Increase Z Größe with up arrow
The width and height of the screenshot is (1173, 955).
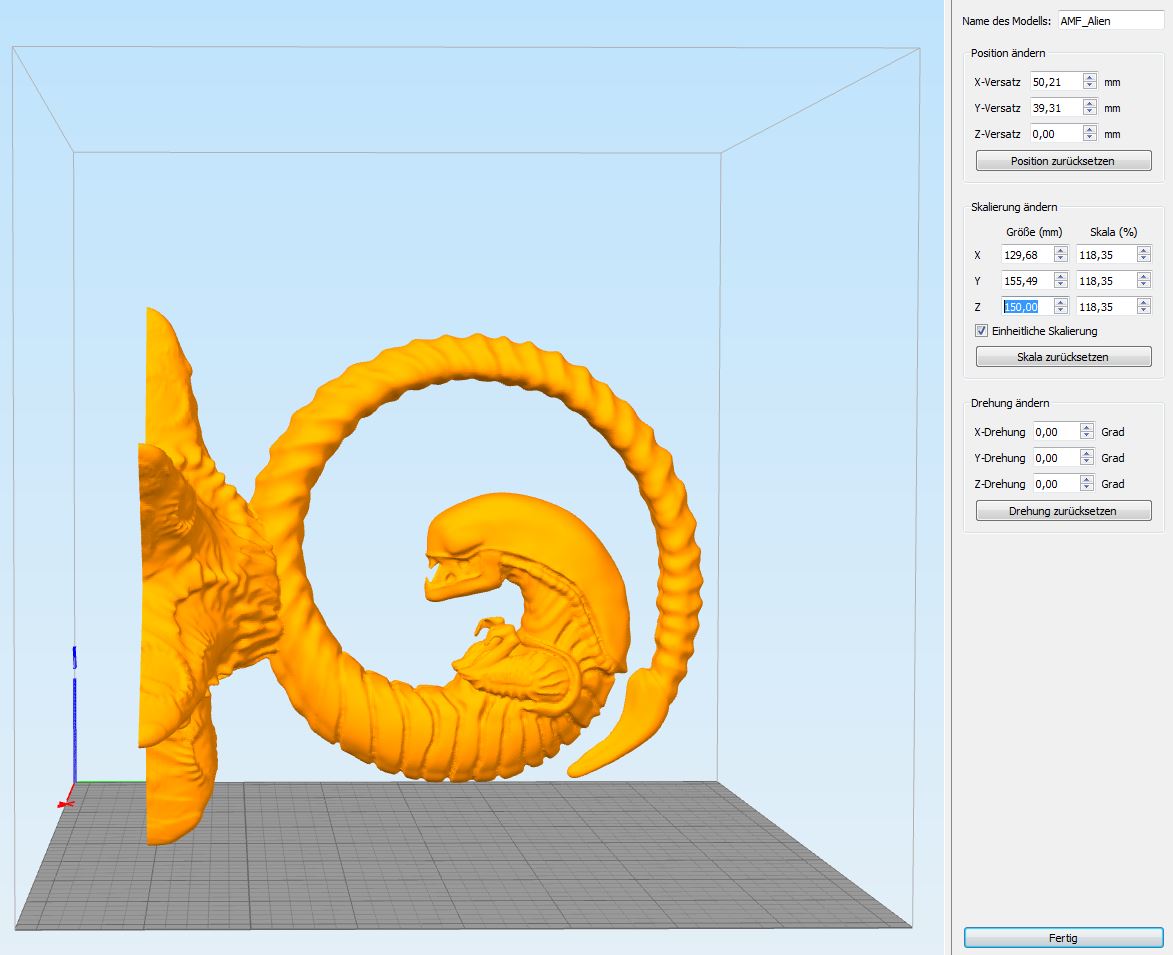[x=1061, y=302]
